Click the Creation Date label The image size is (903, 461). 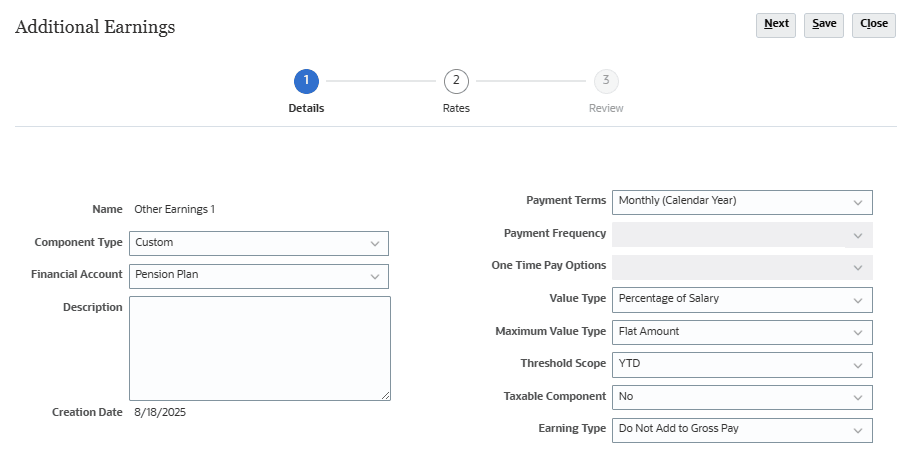[x=87, y=412]
